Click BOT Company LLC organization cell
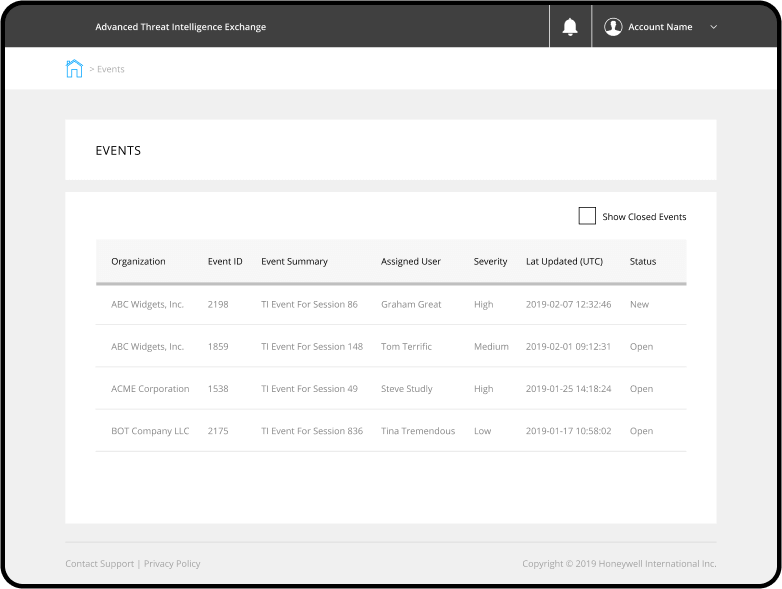This screenshot has width=782, height=589. tap(150, 431)
